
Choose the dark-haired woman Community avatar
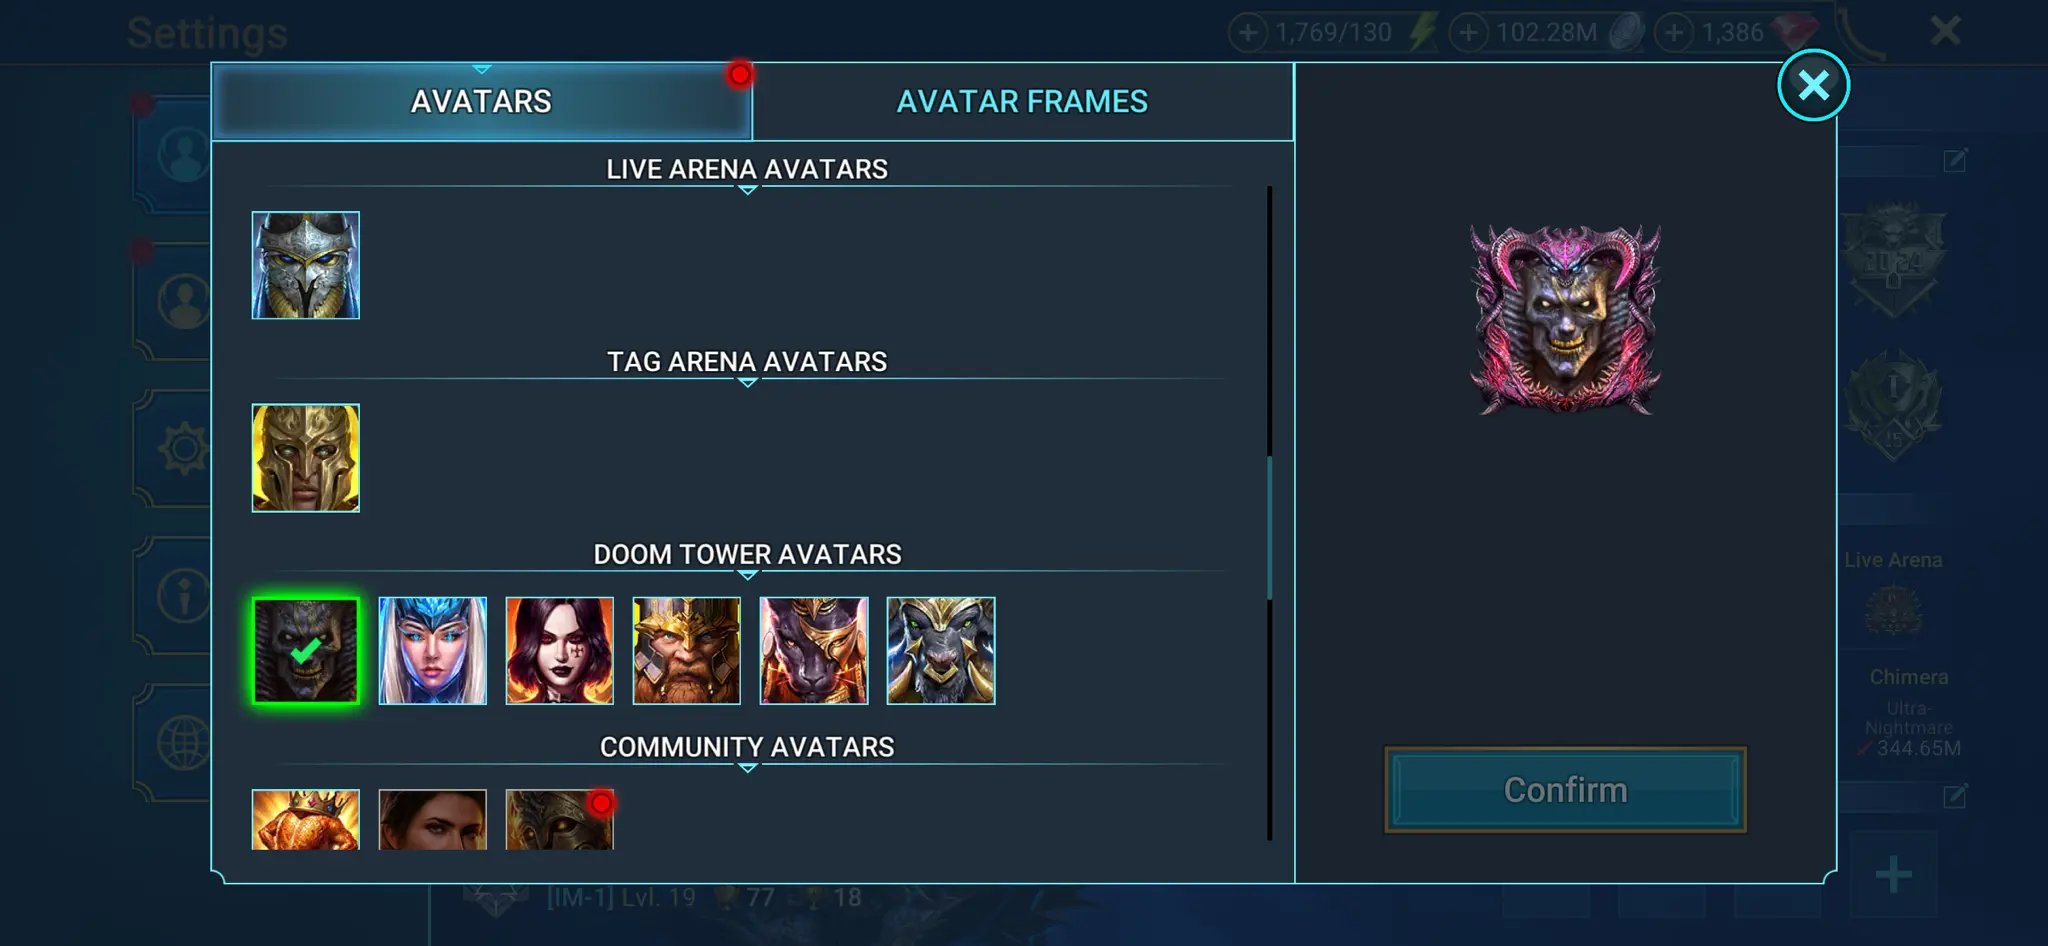(x=432, y=820)
